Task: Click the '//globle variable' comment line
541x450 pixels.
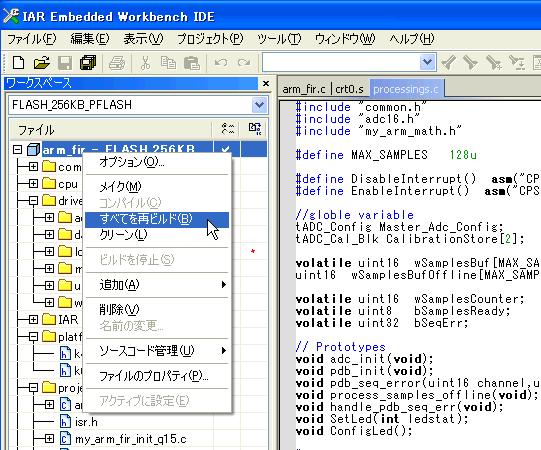Action: point(355,215)
